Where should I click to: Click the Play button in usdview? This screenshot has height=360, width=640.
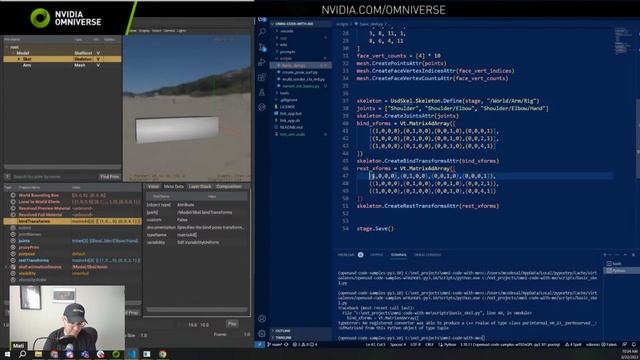[232, 324]
